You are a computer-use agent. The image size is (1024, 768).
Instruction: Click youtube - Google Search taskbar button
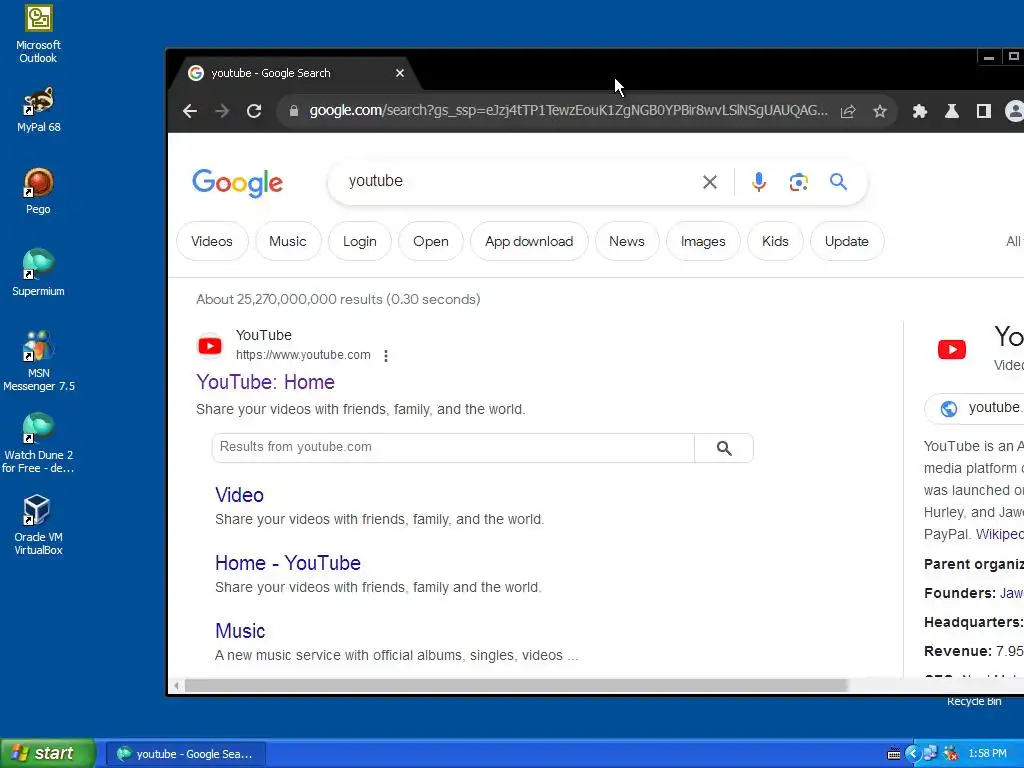click(186, 754)
